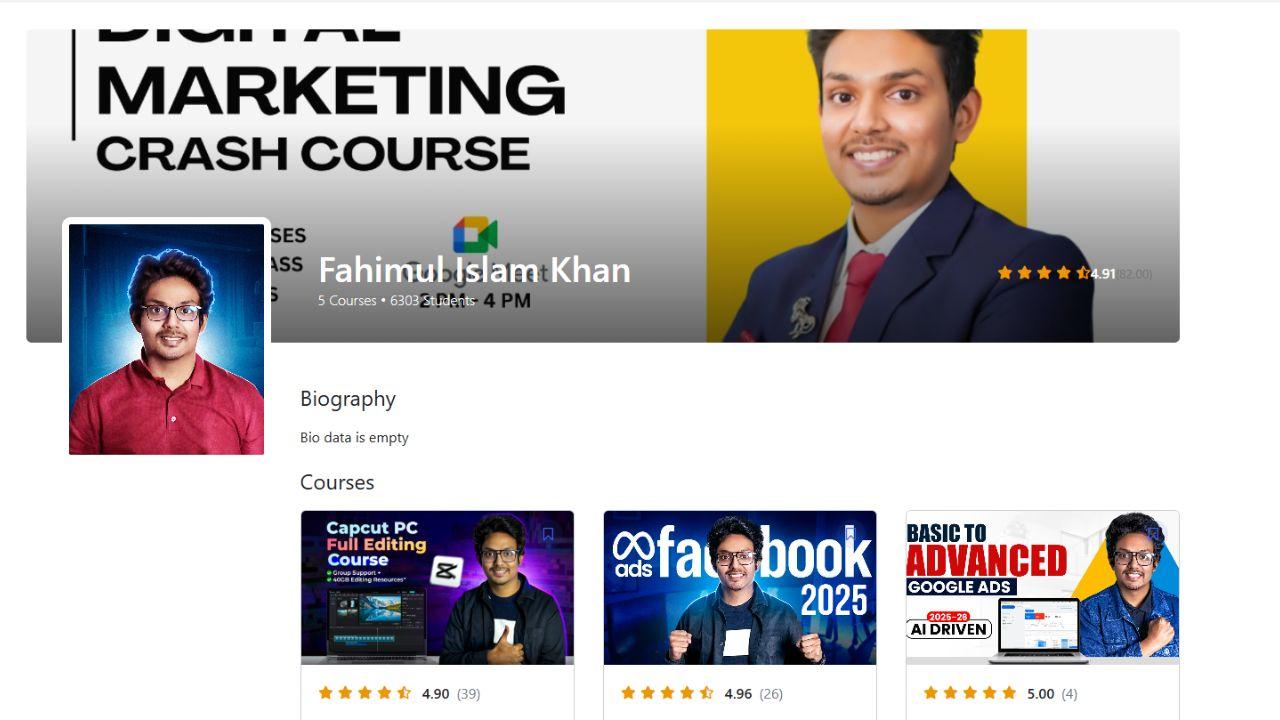Click the Google Ads five-star rating
The height and width of the screenshot is (720, 1280).
[x=970, y=693]
